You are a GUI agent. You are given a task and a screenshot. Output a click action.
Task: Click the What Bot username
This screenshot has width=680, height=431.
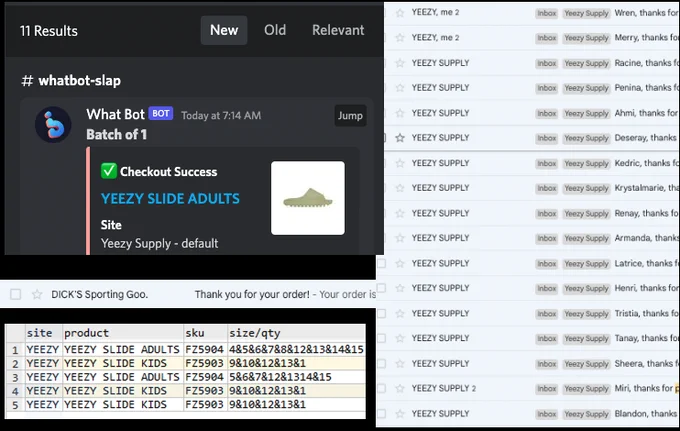pos(115,114)
